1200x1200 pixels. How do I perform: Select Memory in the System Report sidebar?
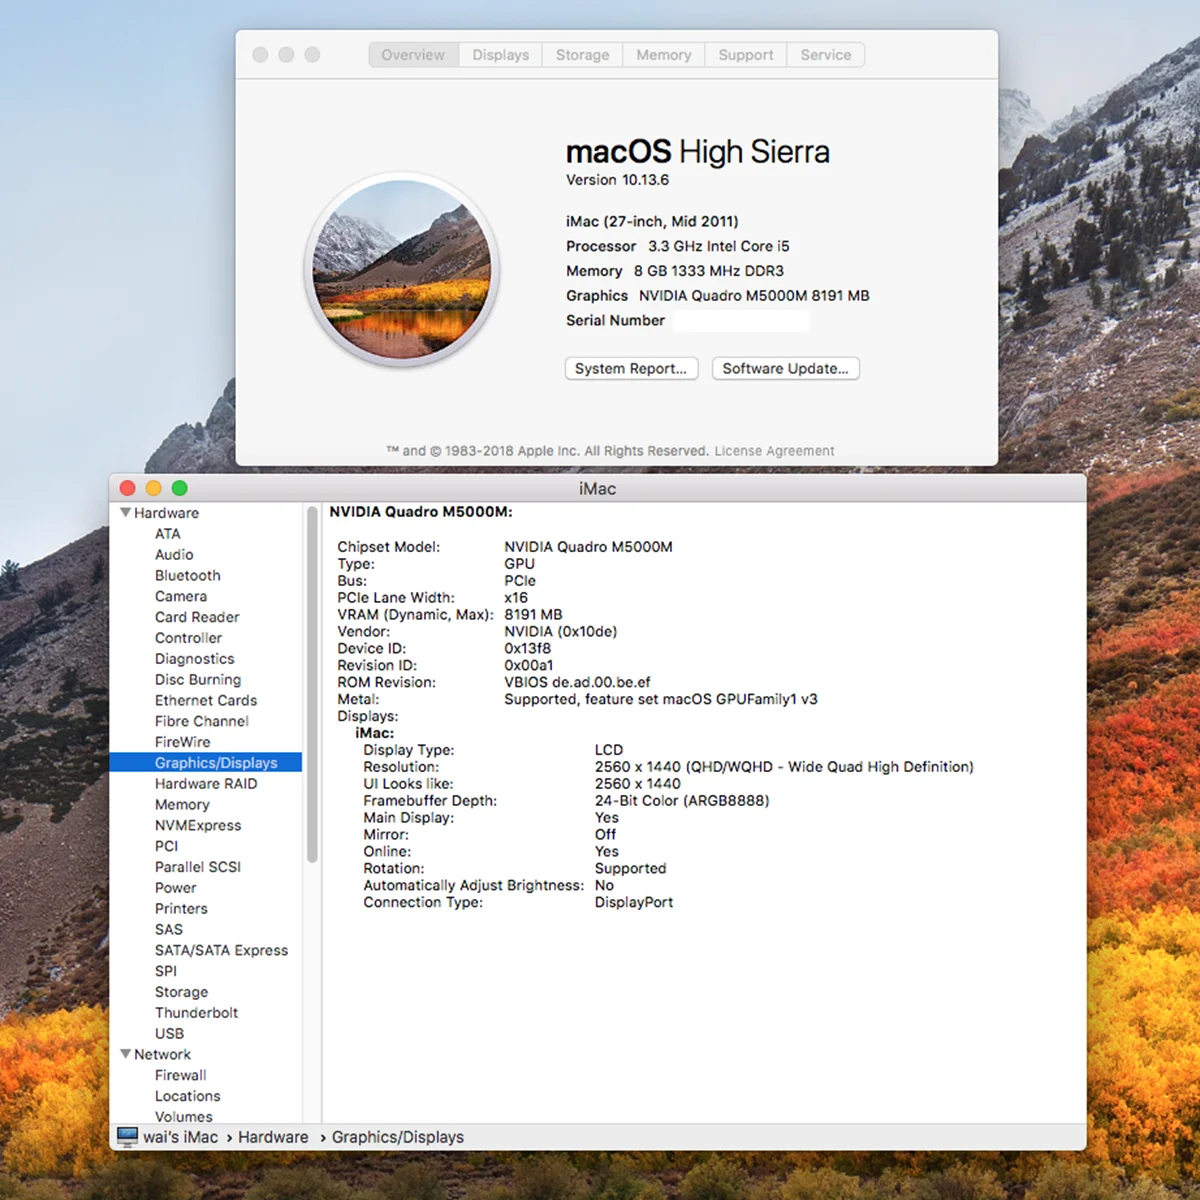pos(182,805)
